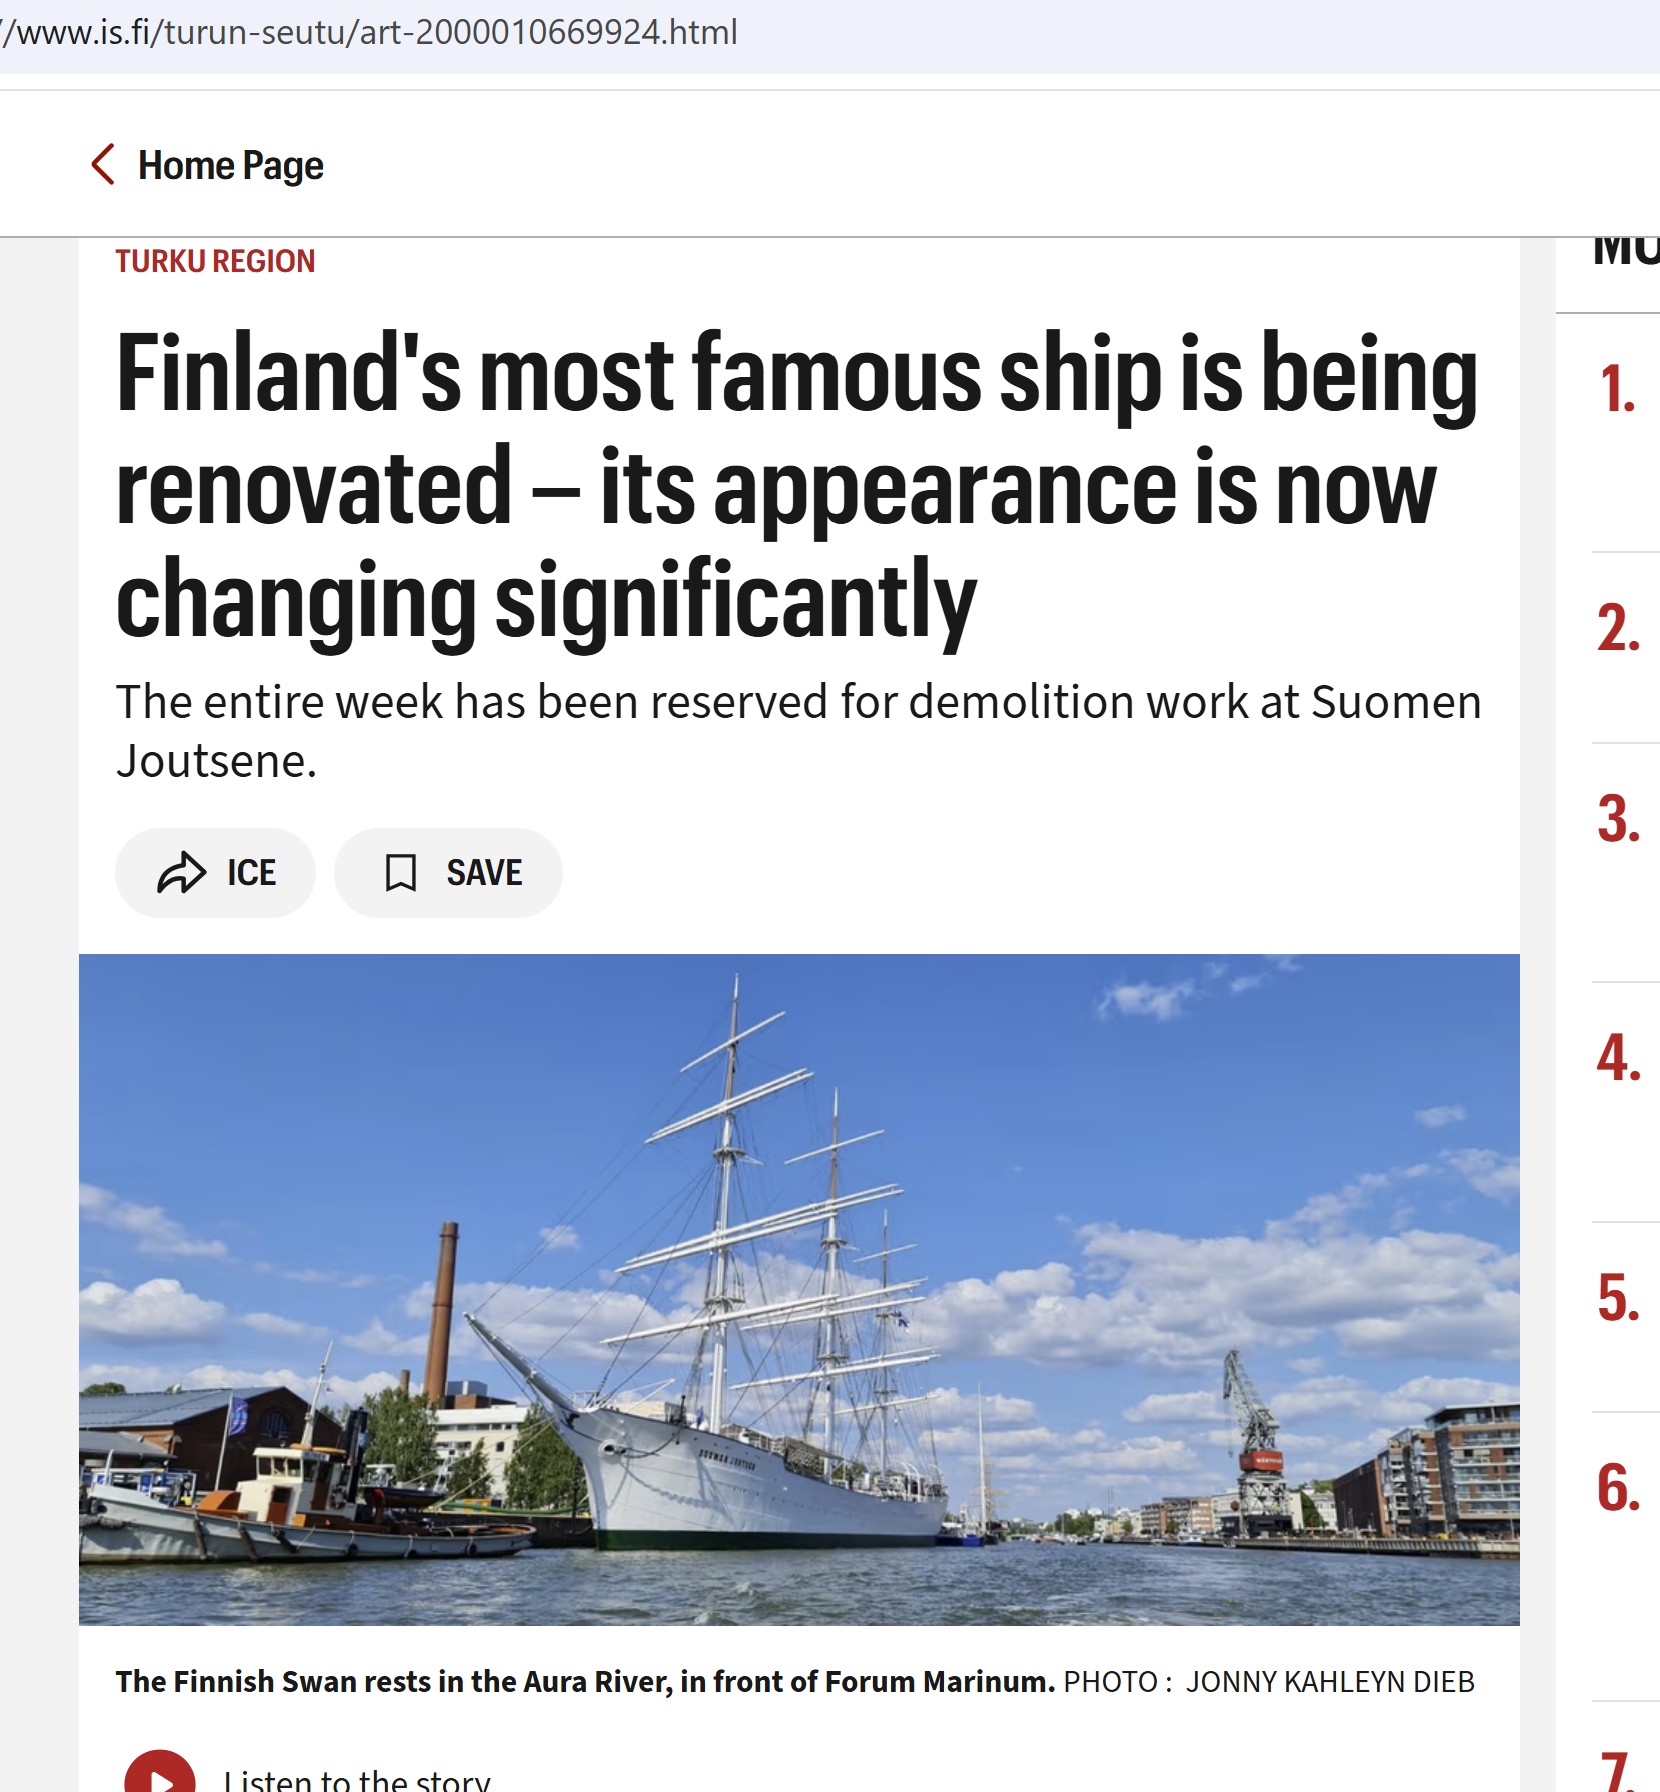
Task: Select ranked story number 4
Action: pos(1618,1058)
